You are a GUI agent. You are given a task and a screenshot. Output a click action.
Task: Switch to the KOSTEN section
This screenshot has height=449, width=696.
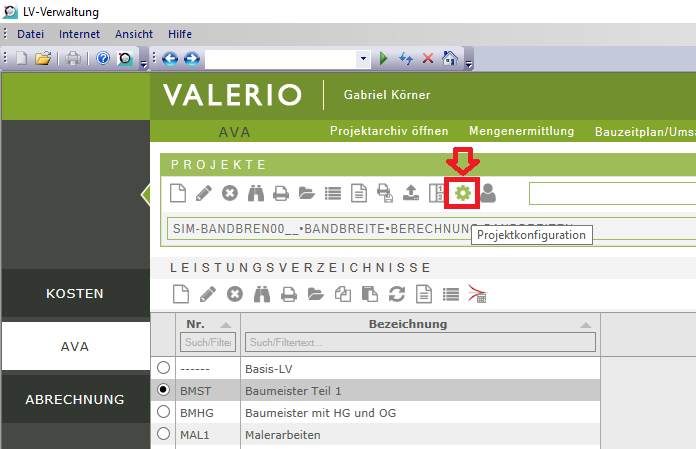(75, 294)
